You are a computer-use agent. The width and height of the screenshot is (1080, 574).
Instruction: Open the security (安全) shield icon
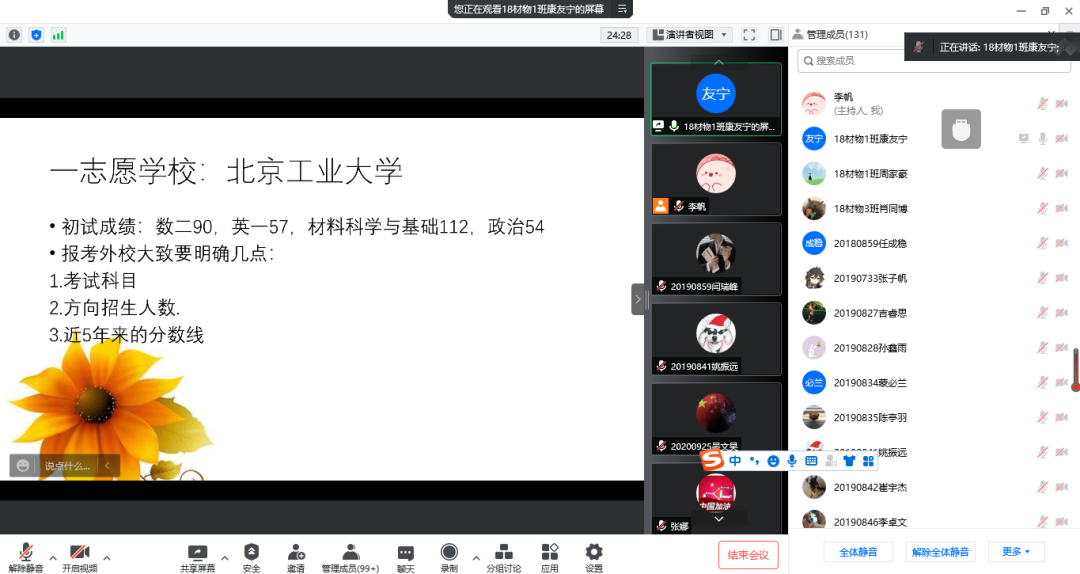coord(251,552)
